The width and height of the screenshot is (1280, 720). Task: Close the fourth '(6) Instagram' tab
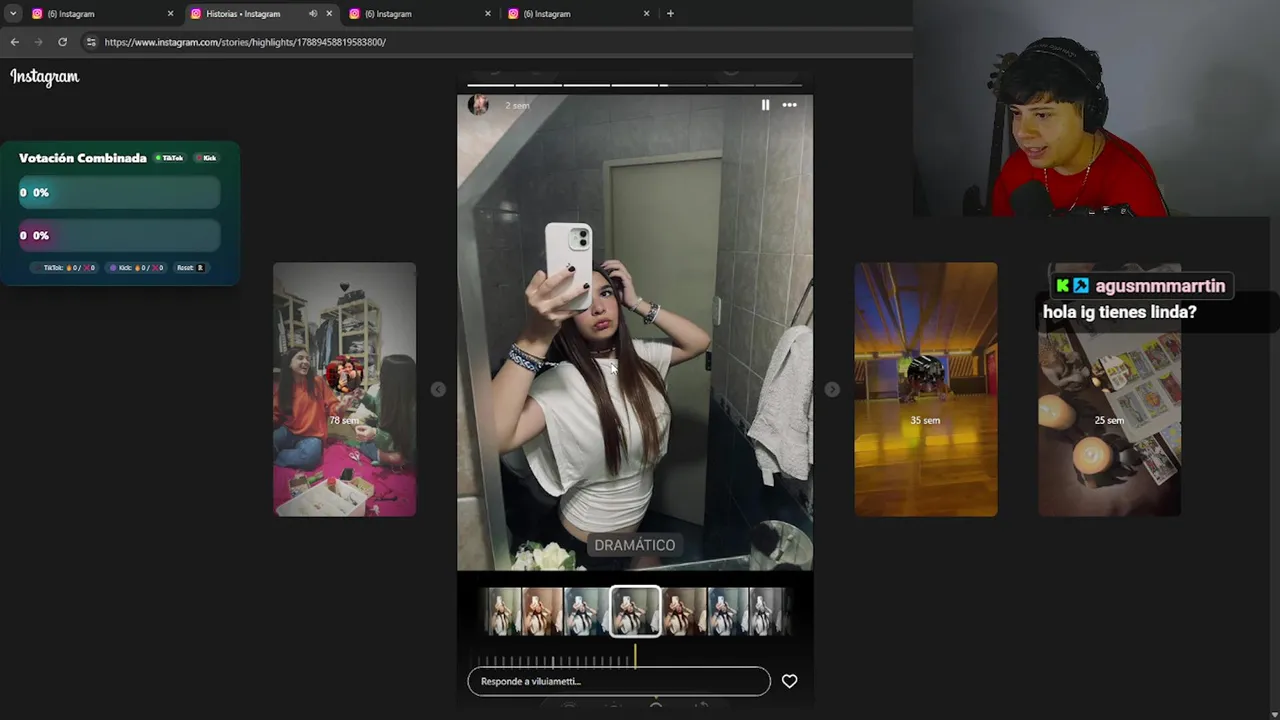pyautogui.click(x=646, y=14)
